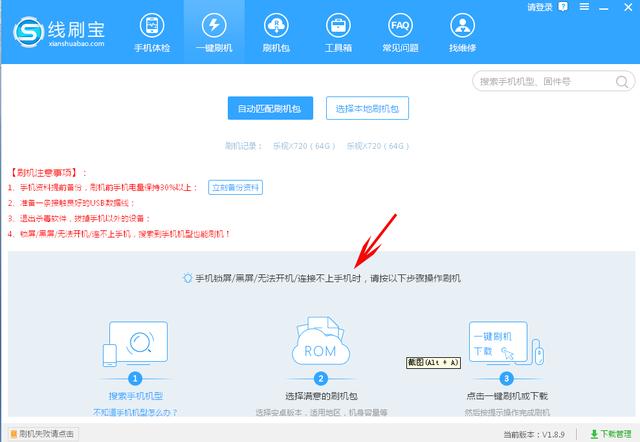
Task: Click the ROM cloud step 2 illustration
Action: 321,342
